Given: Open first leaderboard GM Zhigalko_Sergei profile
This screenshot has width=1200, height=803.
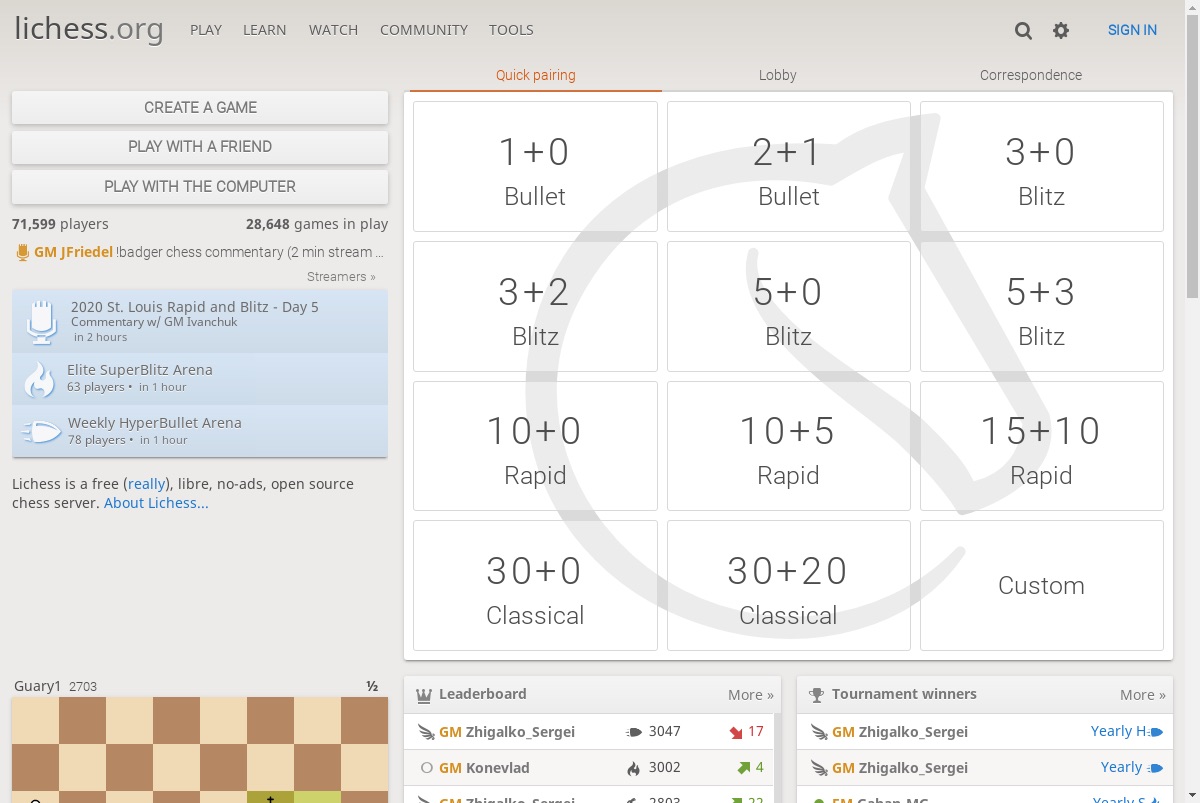Looking at the screenshot, I should pyautogui.click(x=507, y=732).
